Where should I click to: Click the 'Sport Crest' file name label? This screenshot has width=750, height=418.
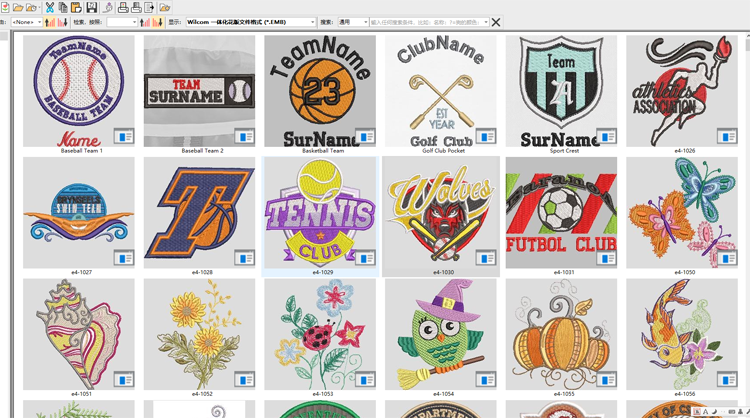pos(564,151)
